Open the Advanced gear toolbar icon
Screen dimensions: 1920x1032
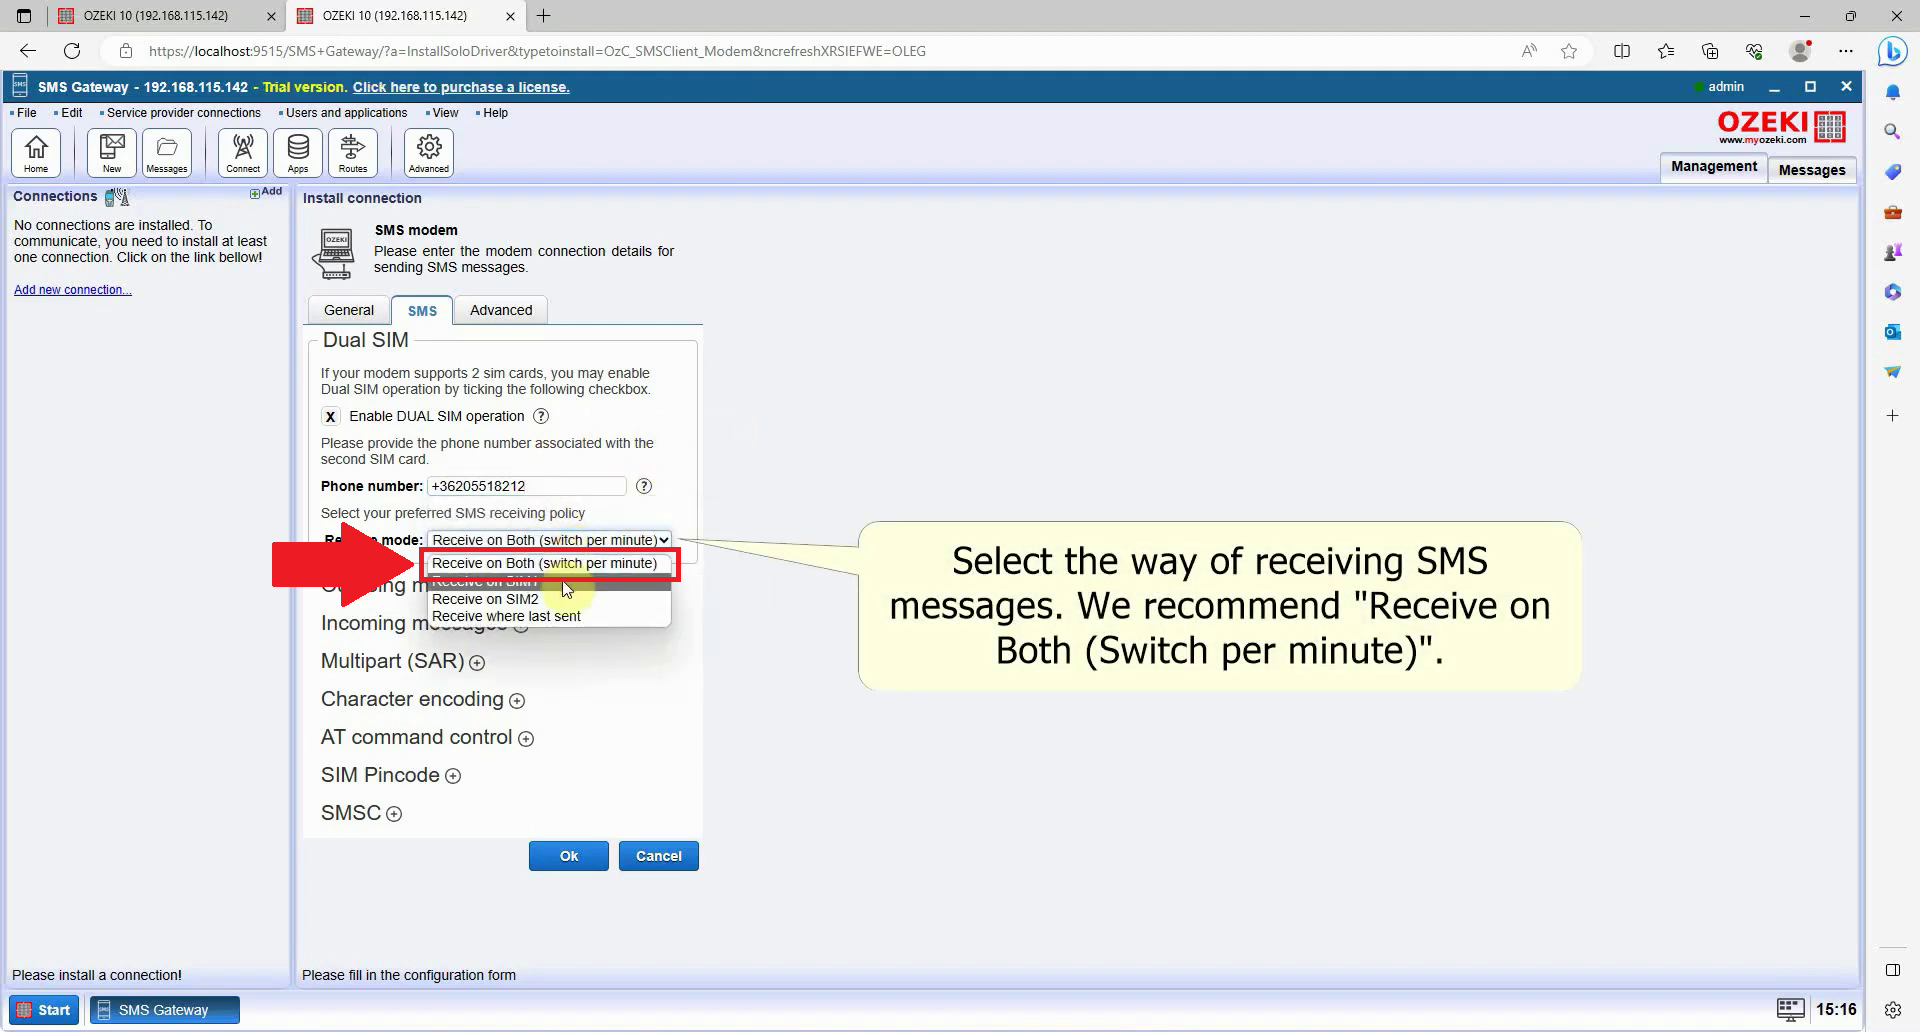point(429,153)
